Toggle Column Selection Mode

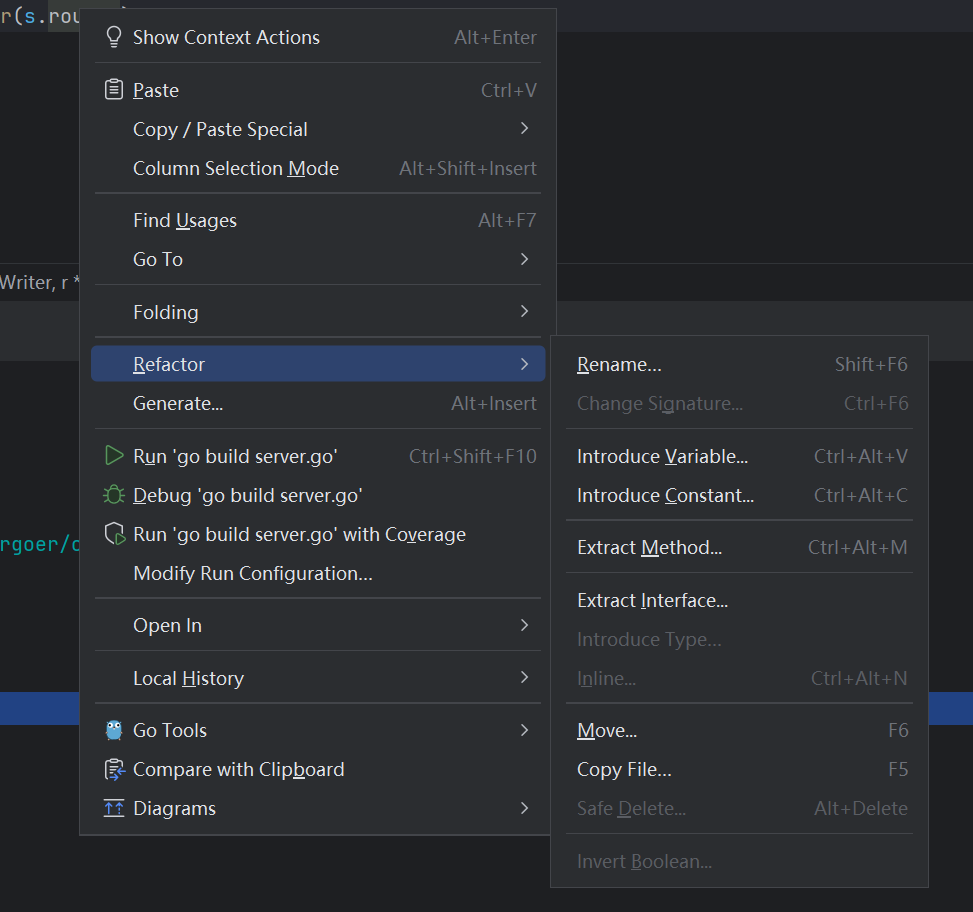point(235,168)
